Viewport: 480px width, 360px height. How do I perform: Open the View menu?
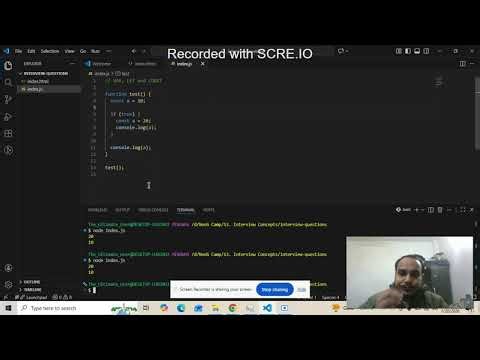click(69, 51)
